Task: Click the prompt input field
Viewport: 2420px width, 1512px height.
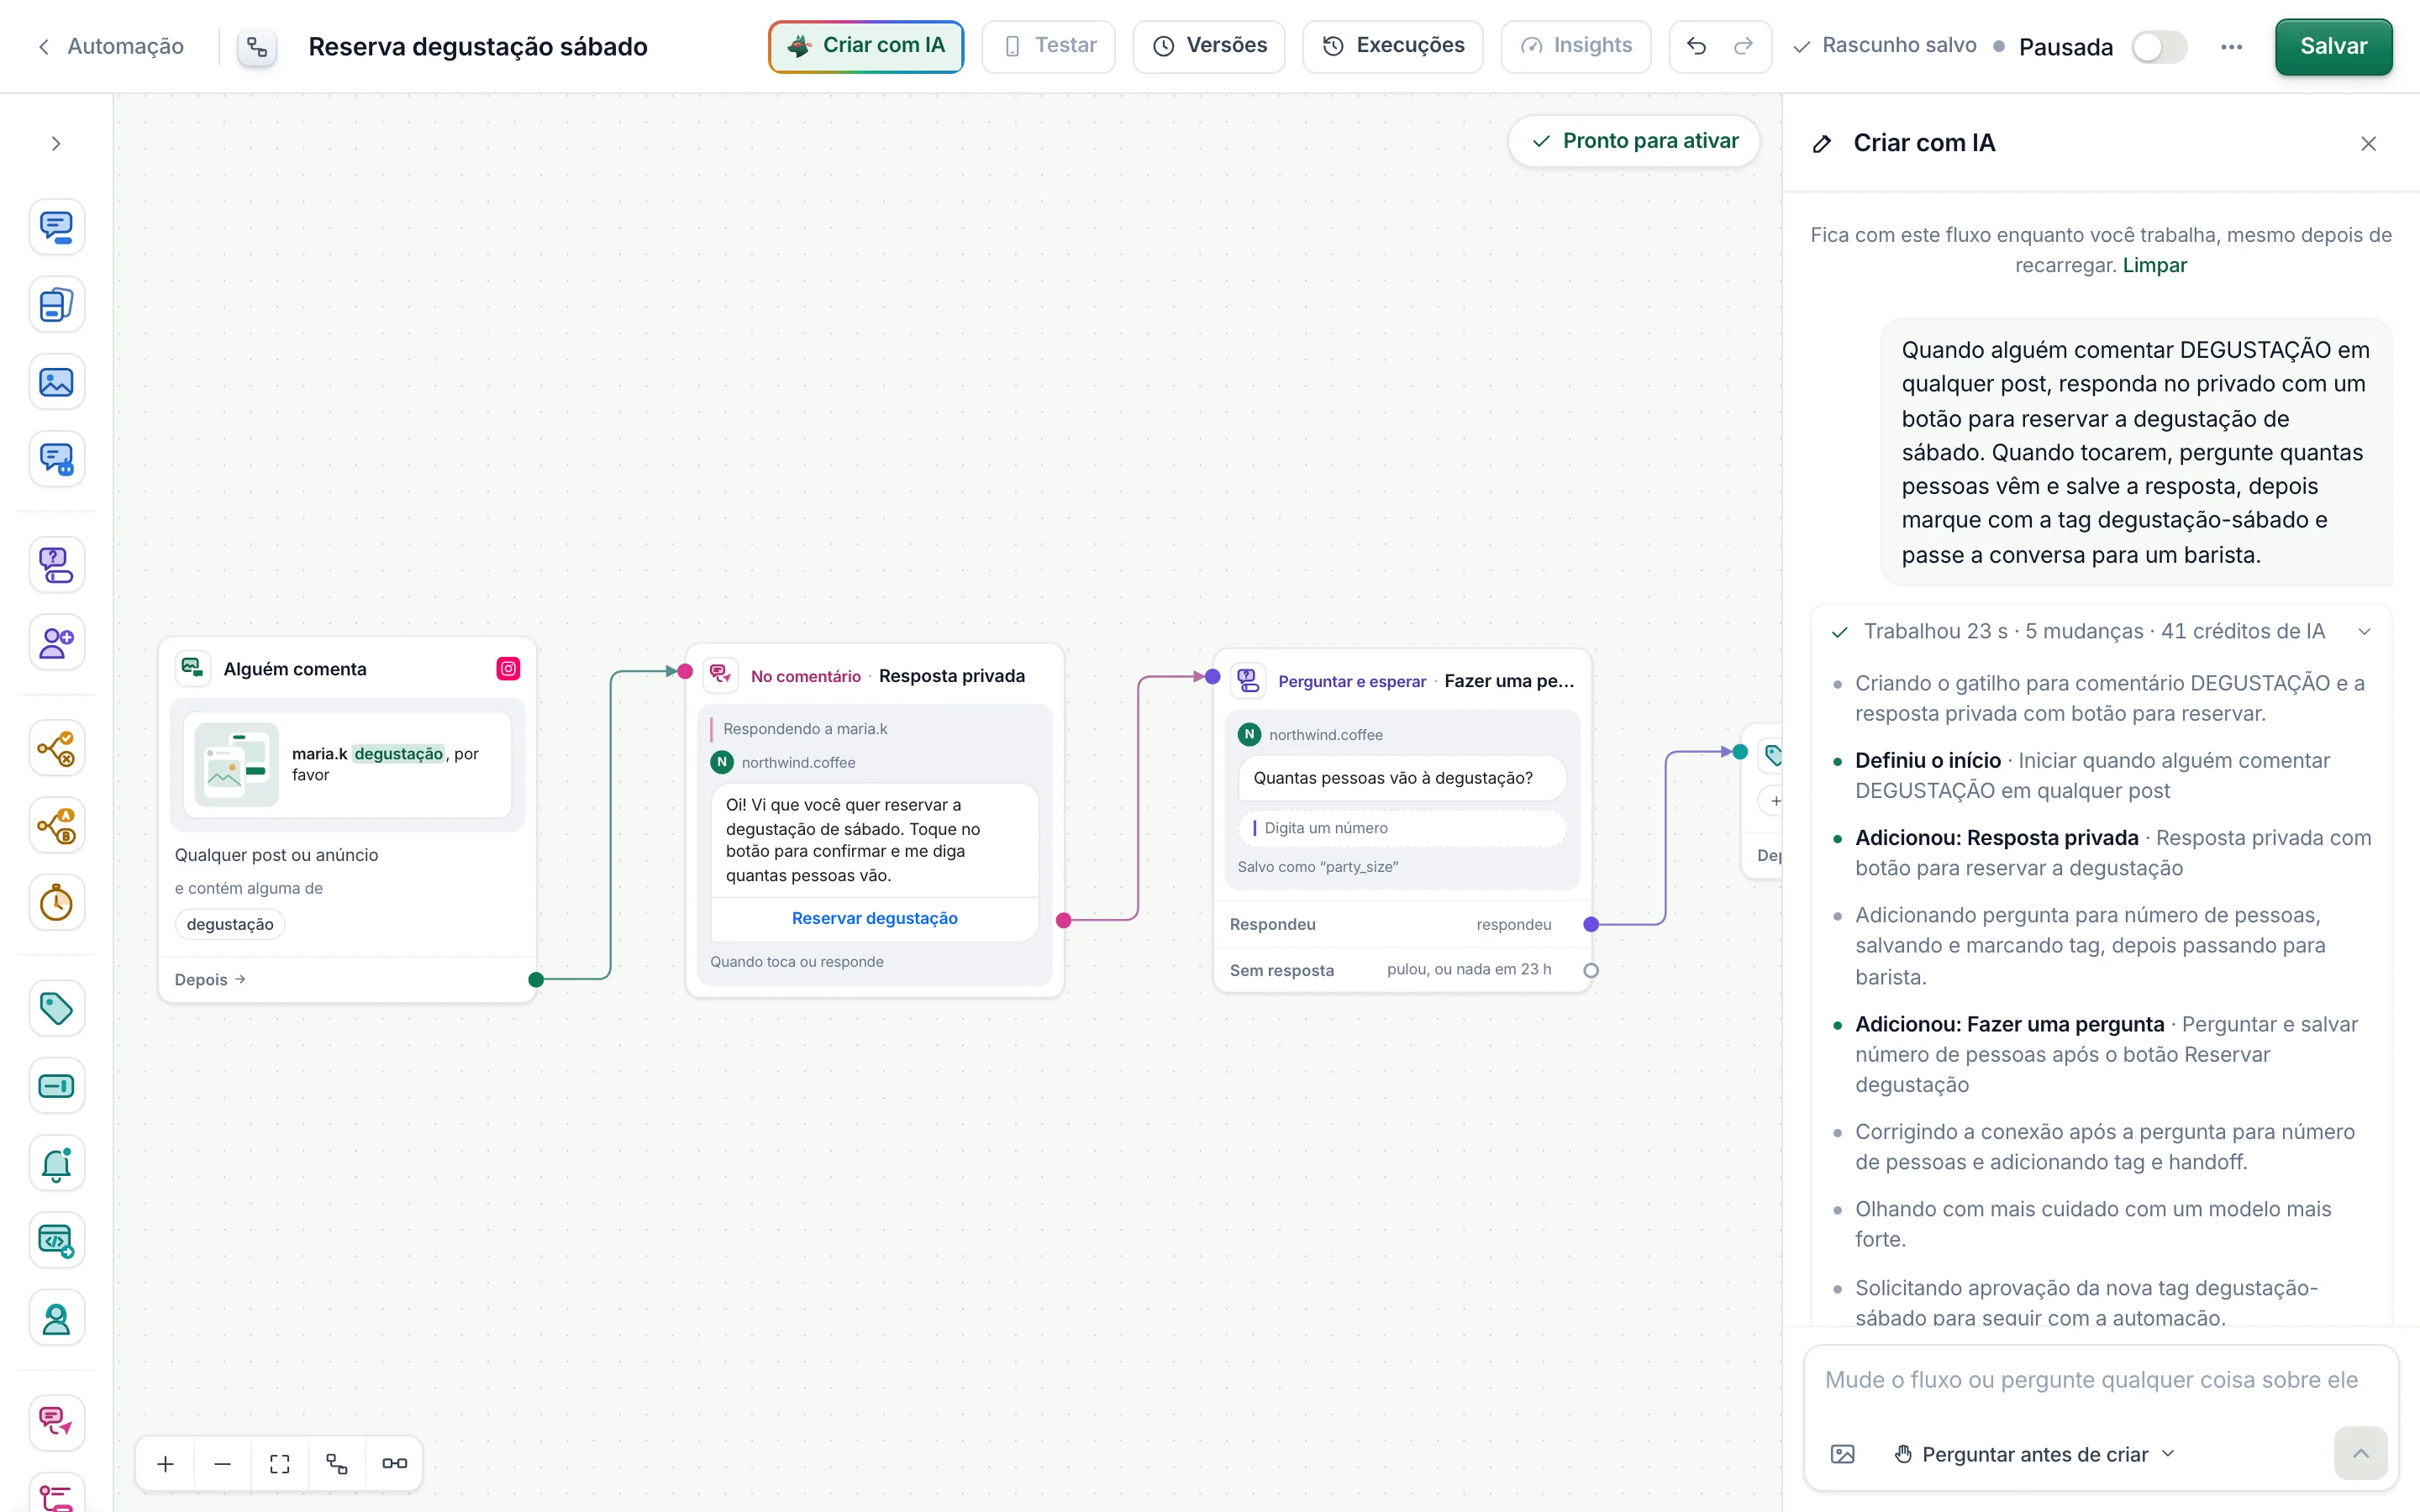Action: (2100, 1381)
